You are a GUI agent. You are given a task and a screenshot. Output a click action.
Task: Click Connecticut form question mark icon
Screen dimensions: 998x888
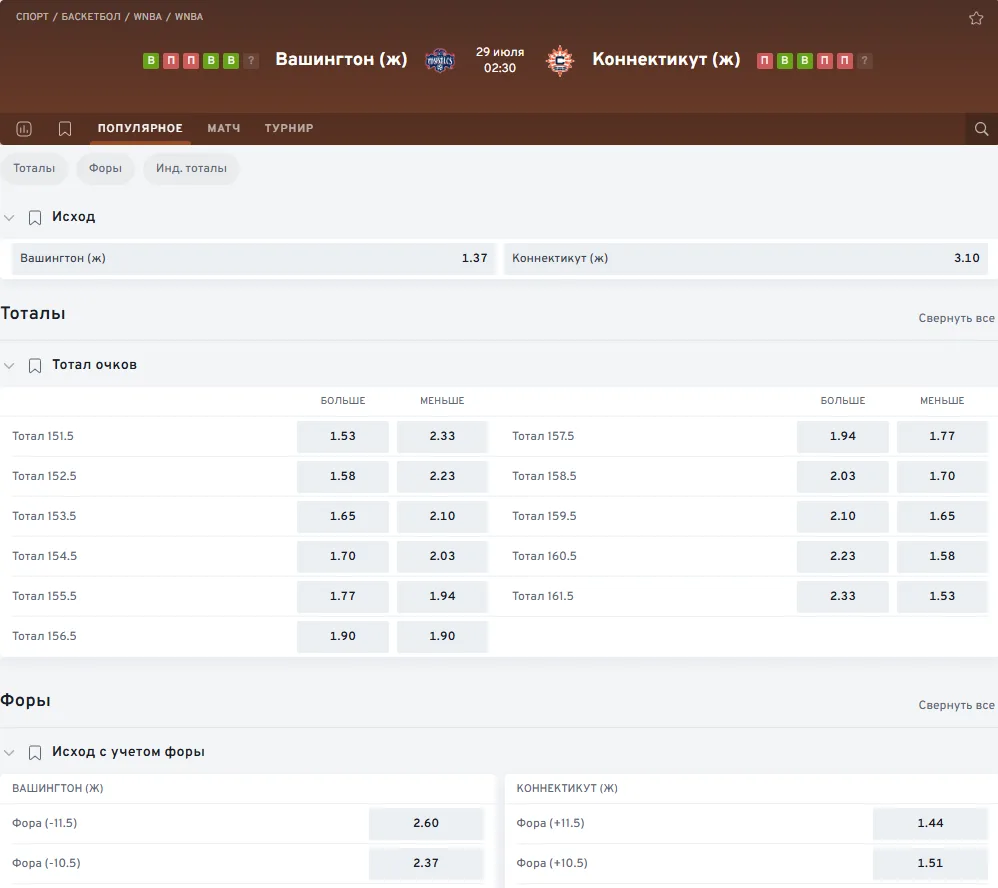[x=864, y=60]
